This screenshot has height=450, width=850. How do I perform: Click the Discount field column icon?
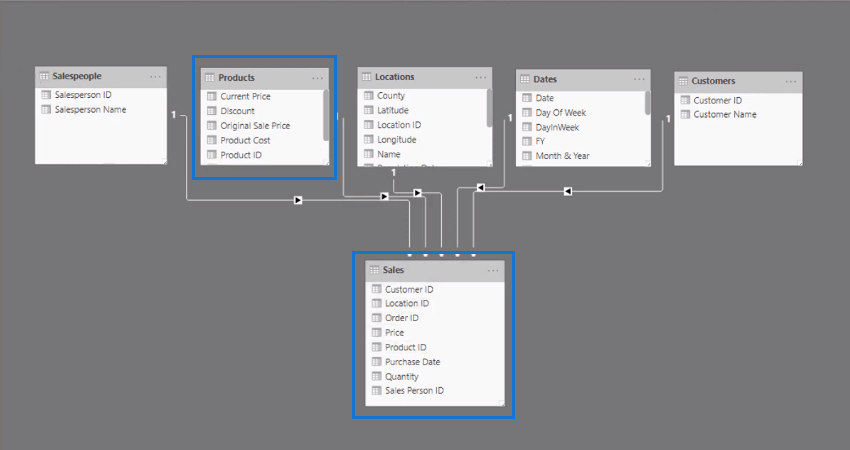(212, 111)
